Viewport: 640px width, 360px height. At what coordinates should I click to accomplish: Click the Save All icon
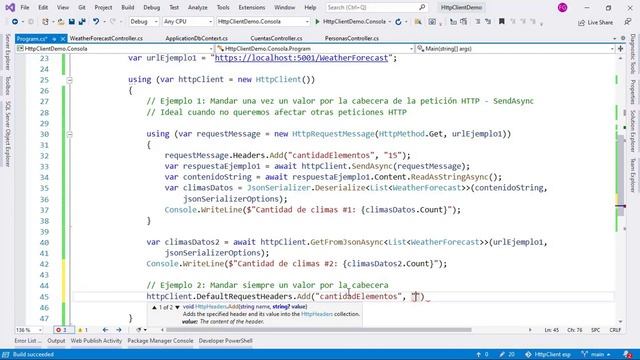82,22
